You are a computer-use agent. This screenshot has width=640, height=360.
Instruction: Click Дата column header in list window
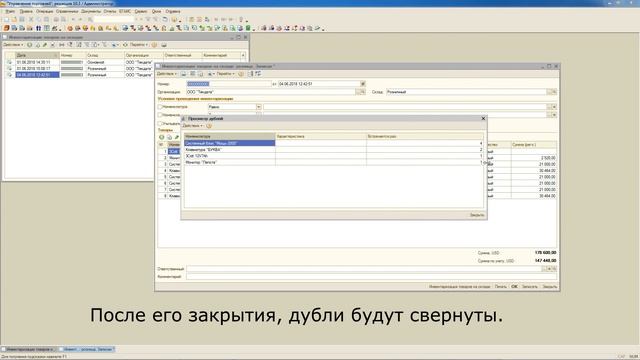pyautogui.click(x=37, y=55)
